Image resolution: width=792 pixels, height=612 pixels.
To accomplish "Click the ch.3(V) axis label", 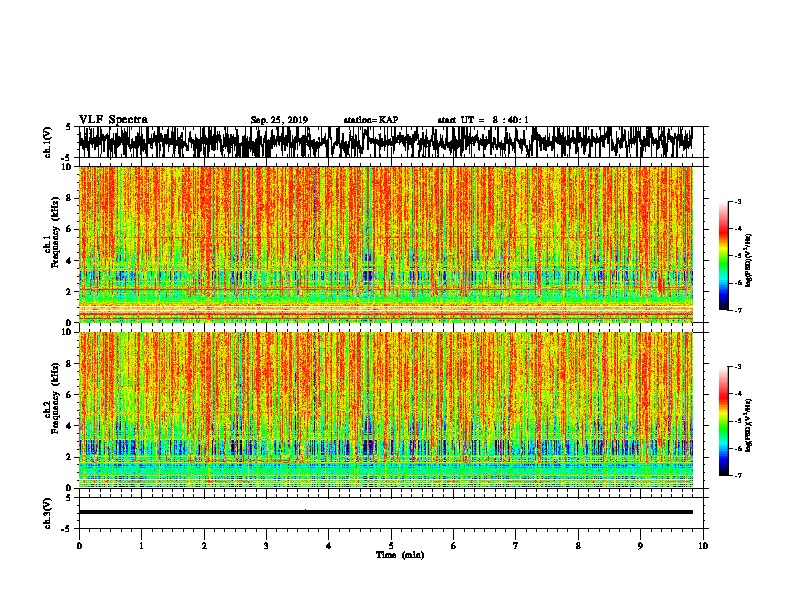I will 47,514.
